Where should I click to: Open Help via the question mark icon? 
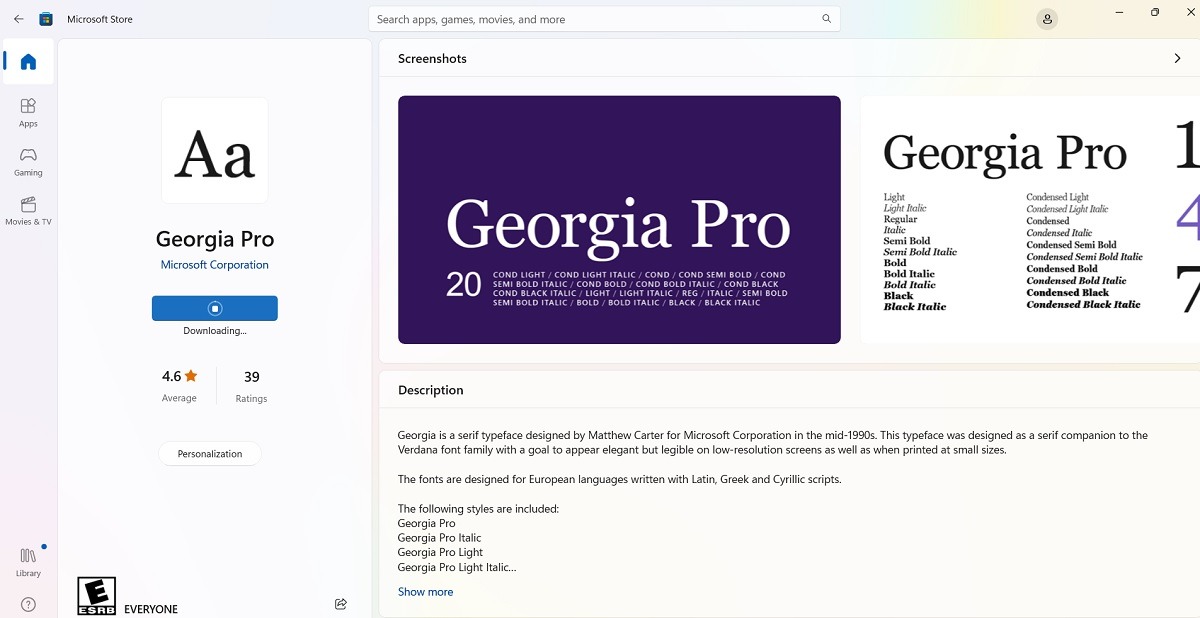click(x=27, y=604)
